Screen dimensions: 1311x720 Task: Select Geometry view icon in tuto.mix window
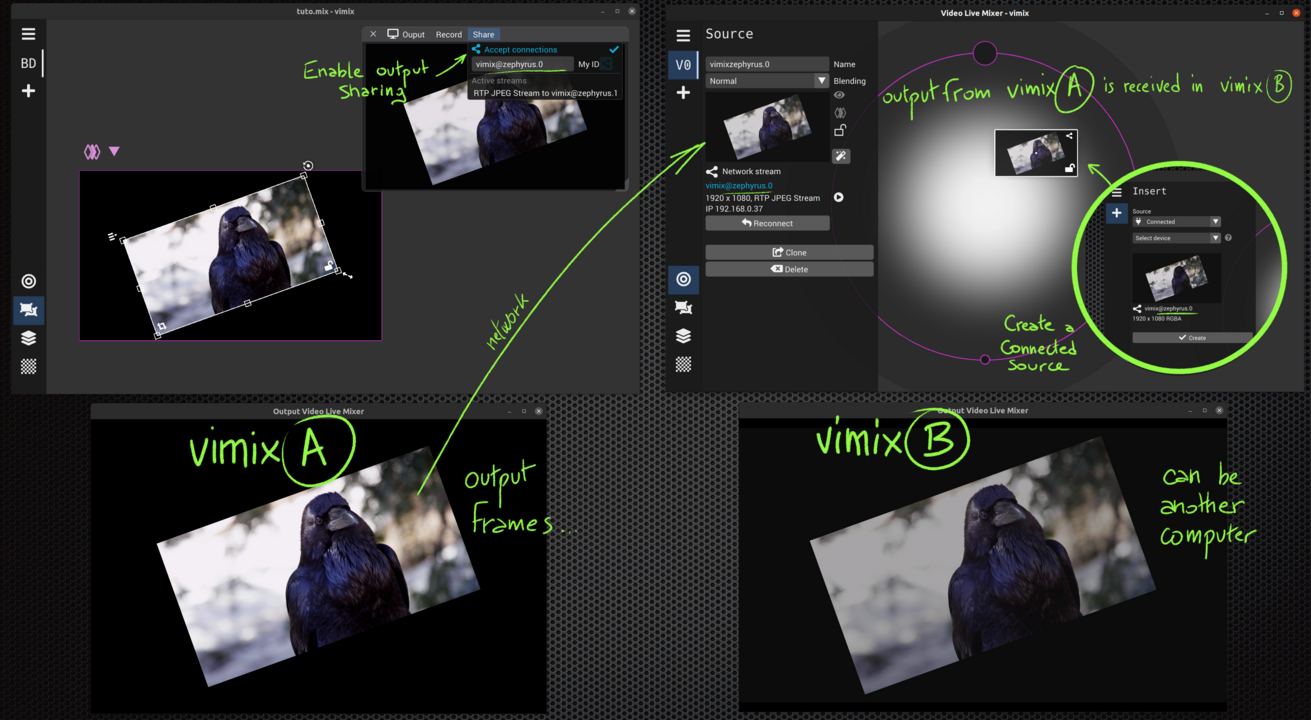(x=28, y=310)
